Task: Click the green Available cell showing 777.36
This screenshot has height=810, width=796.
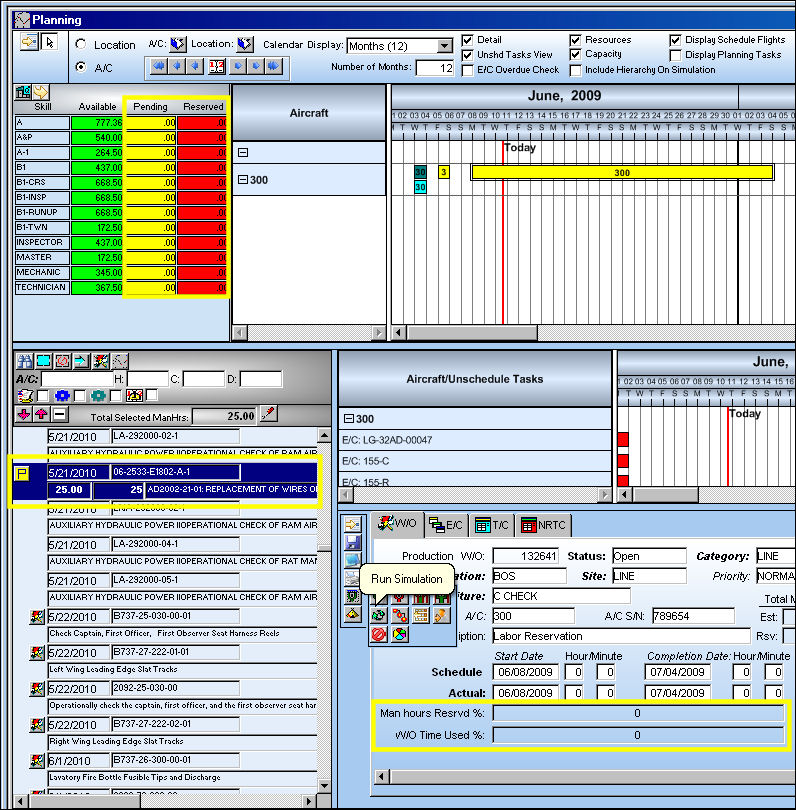Action: coord(97,122)
